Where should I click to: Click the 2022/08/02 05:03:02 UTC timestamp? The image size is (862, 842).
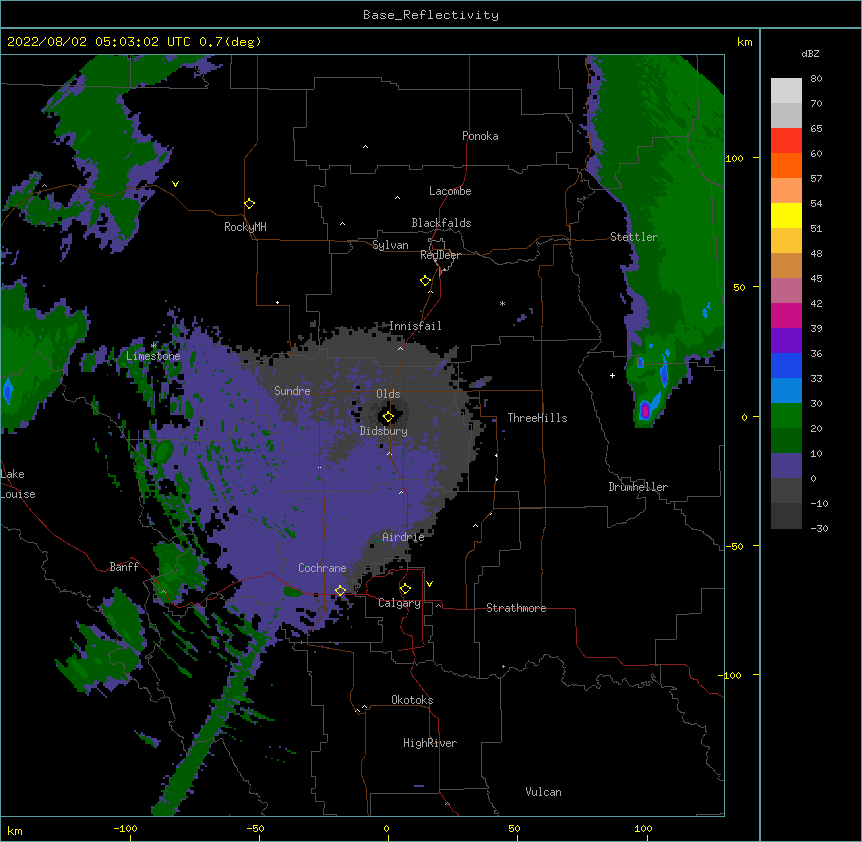click(x=98, y=42)
